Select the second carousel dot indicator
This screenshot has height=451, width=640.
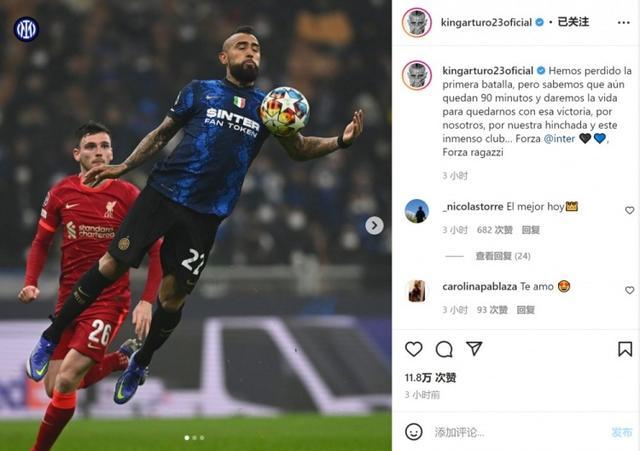[x=194, y=438]
